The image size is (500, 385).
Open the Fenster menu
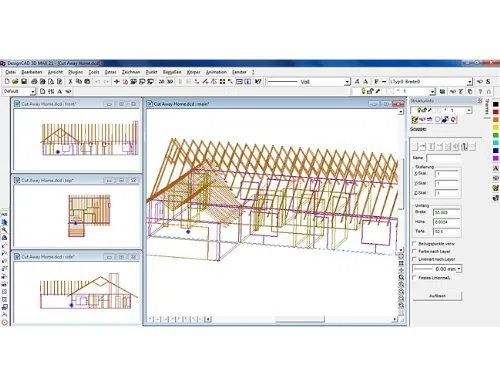click(x=239, y=72)
